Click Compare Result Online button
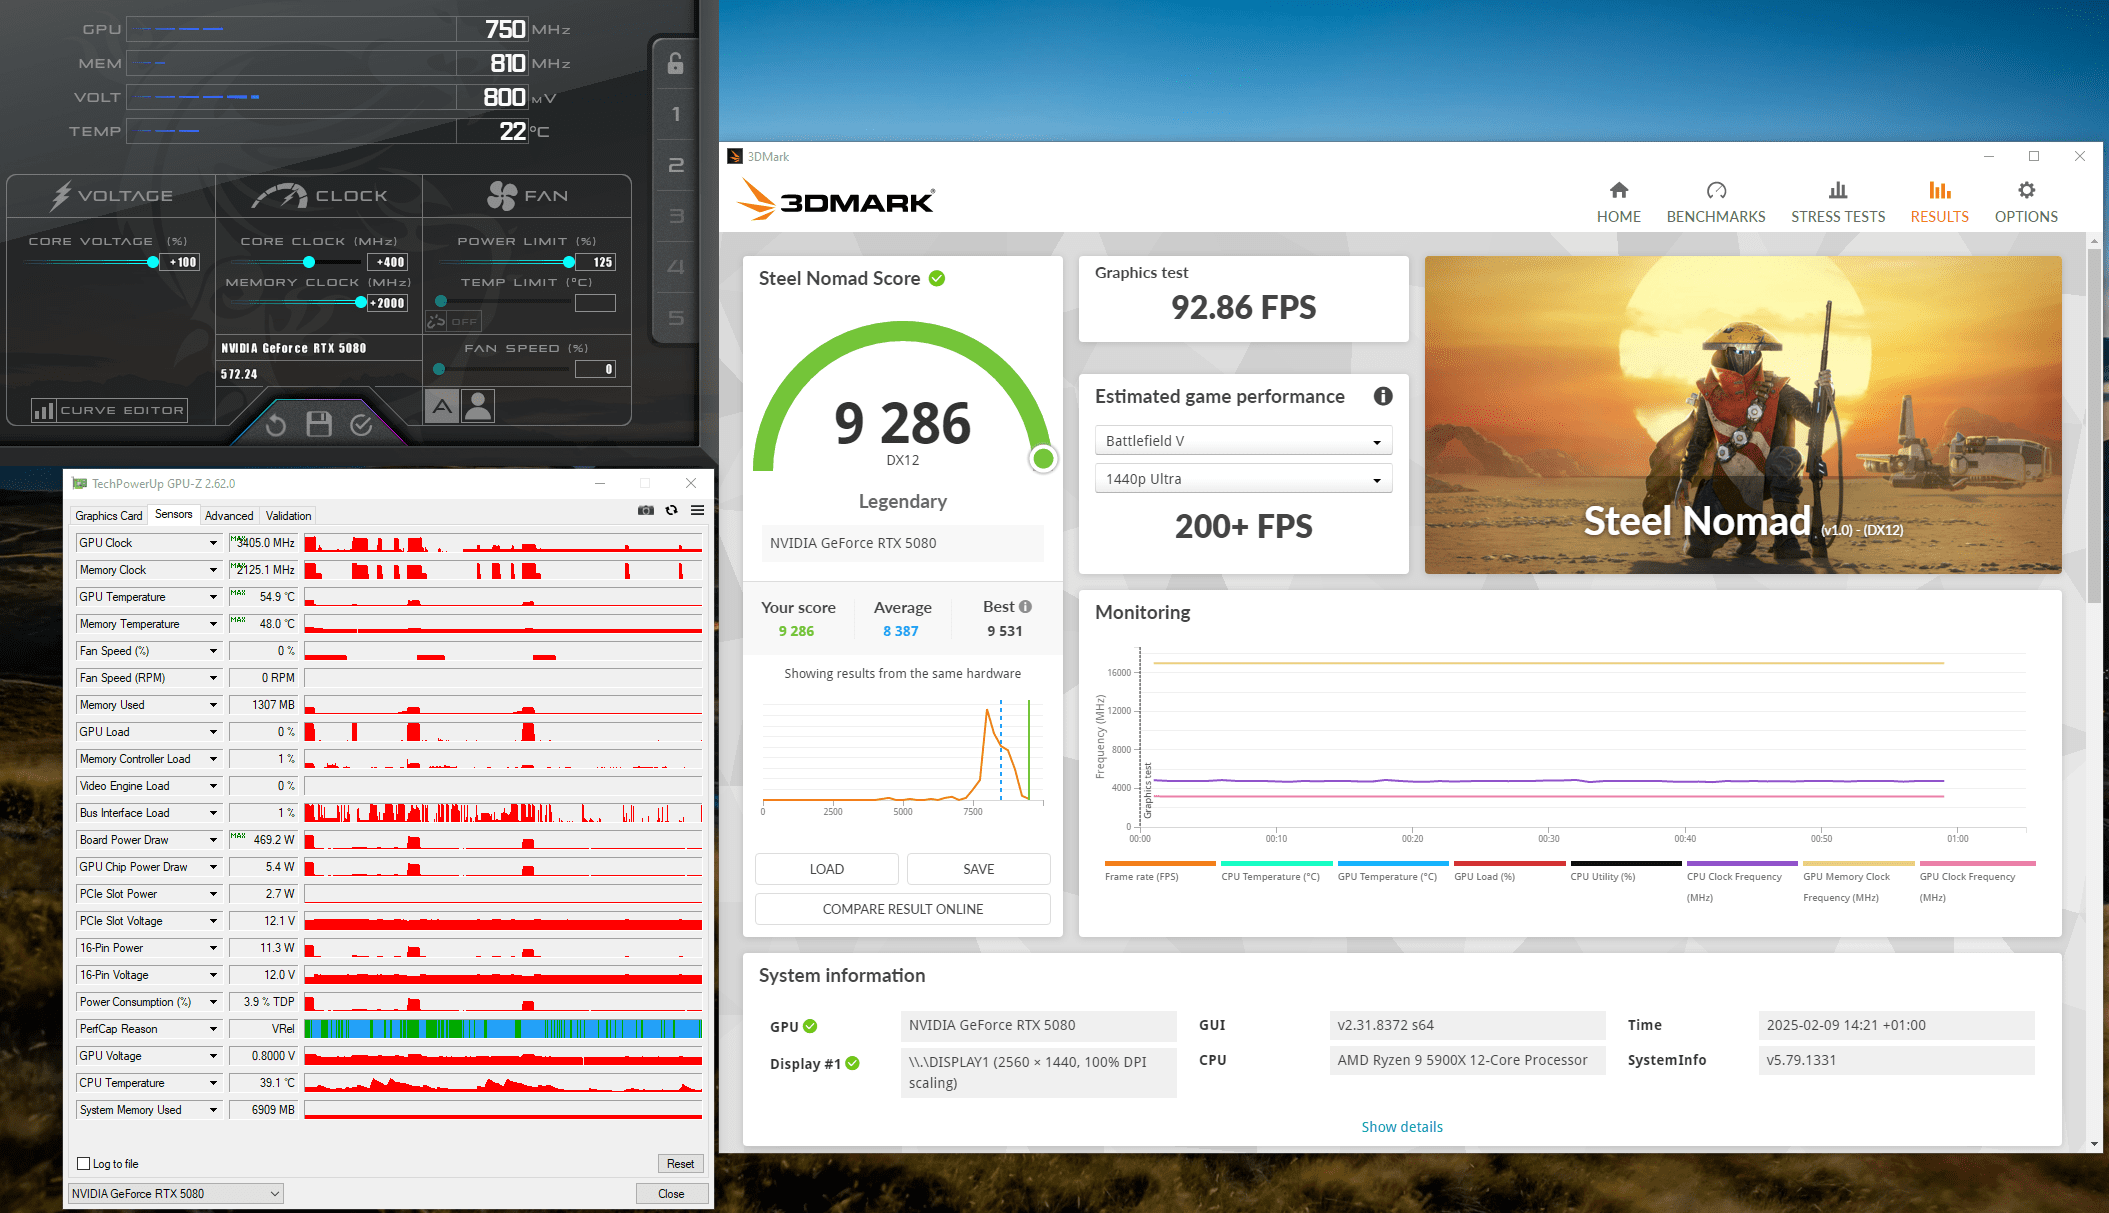Image resolution: width=2109 pixels, height=1213 pixels. [903, 909]
